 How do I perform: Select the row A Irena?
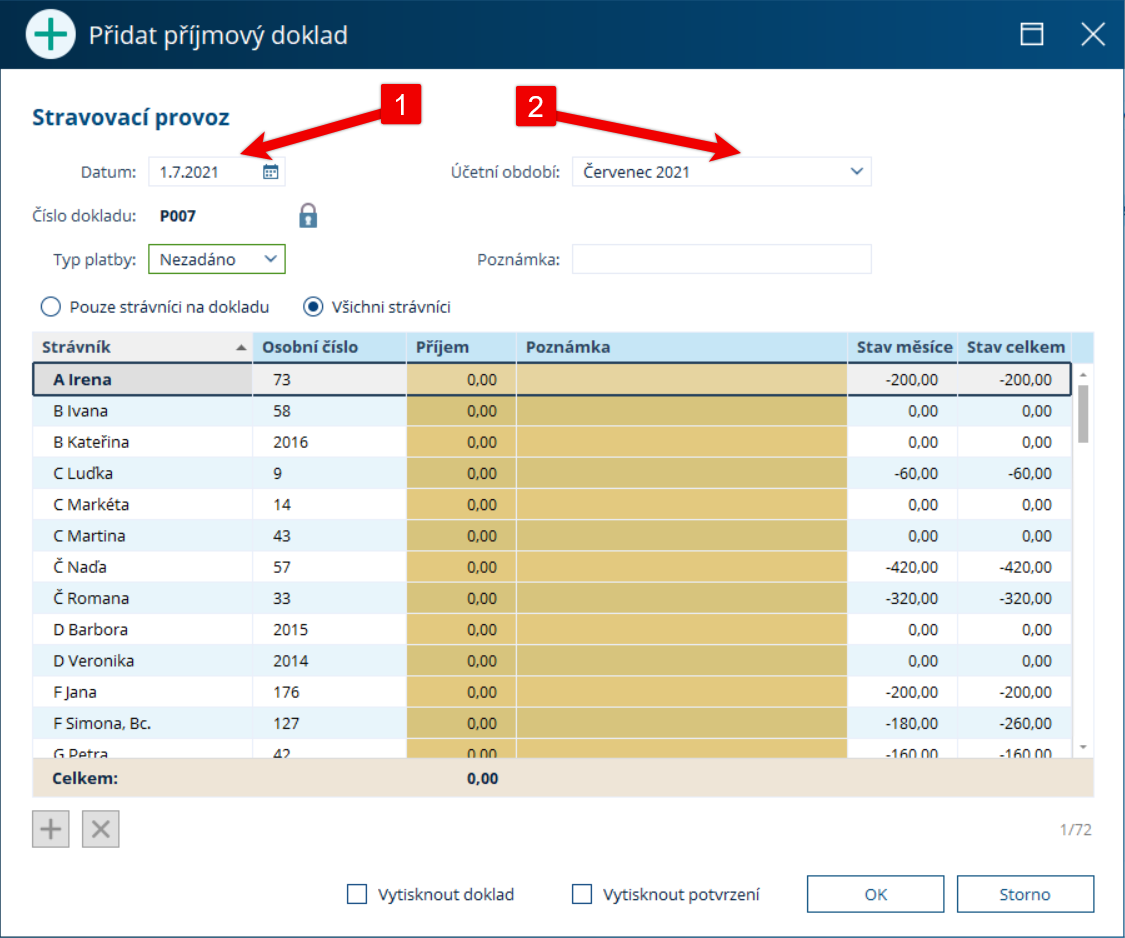click(552, 380)
